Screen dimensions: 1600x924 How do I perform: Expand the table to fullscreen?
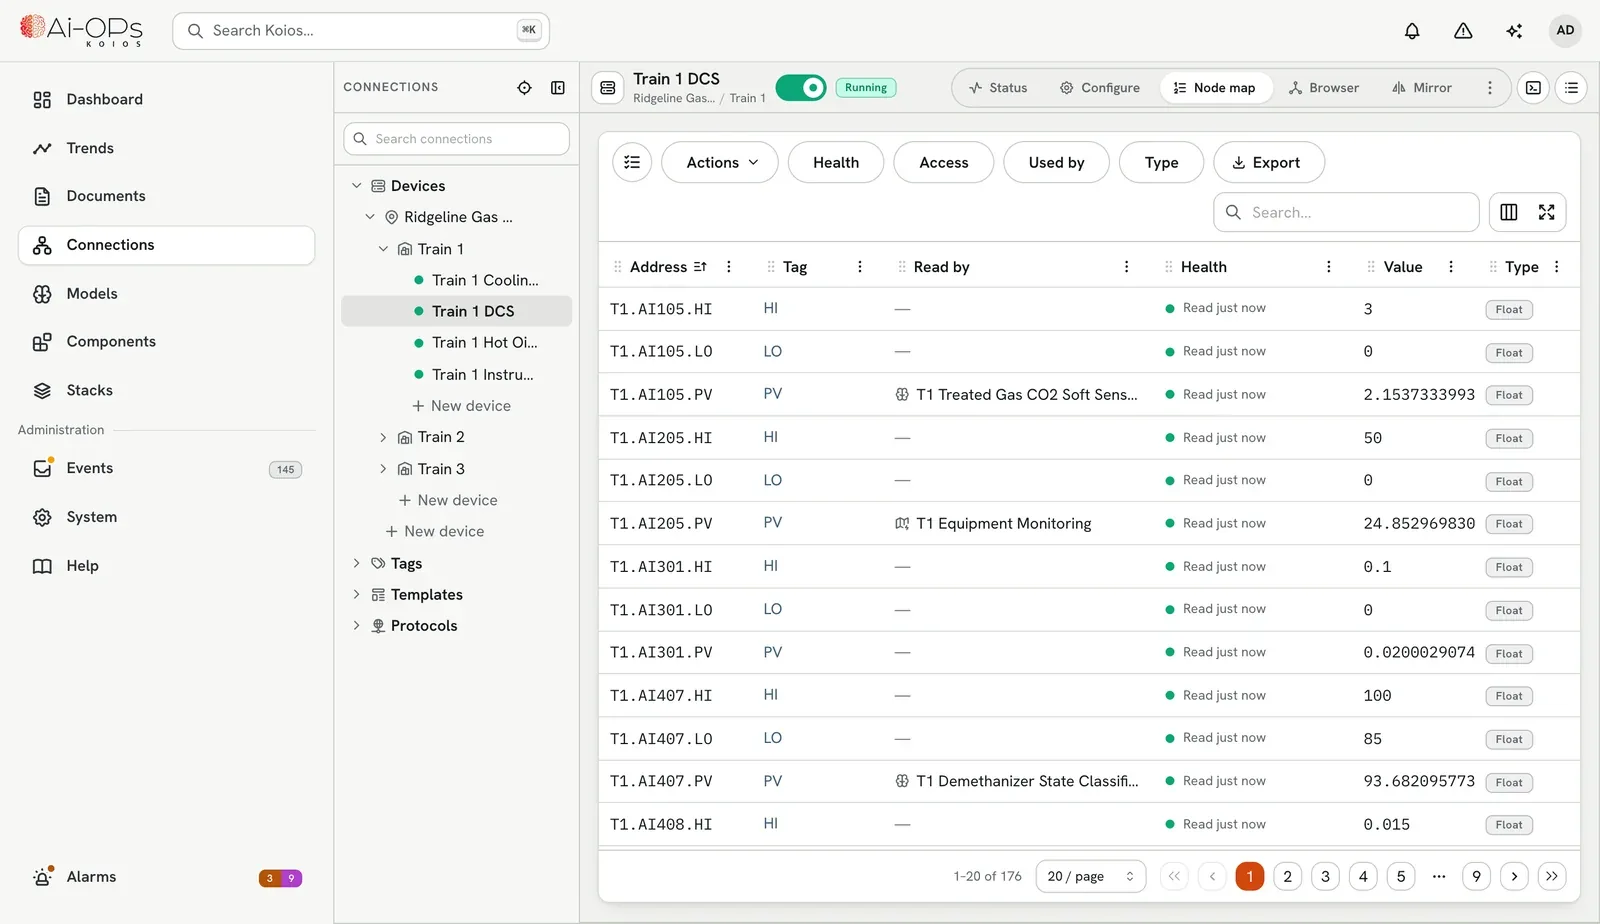click(1547, 212)
